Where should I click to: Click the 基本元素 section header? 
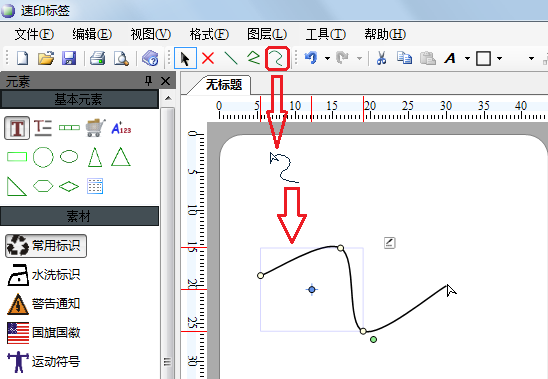pyautogui.click(x=79, y=99)
